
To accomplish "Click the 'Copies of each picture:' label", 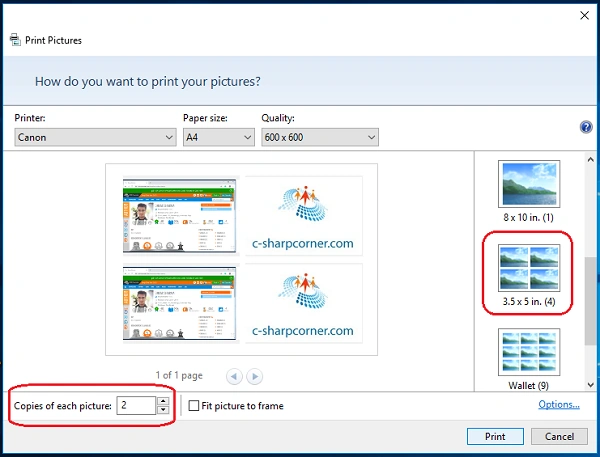I will click(63, 406).
